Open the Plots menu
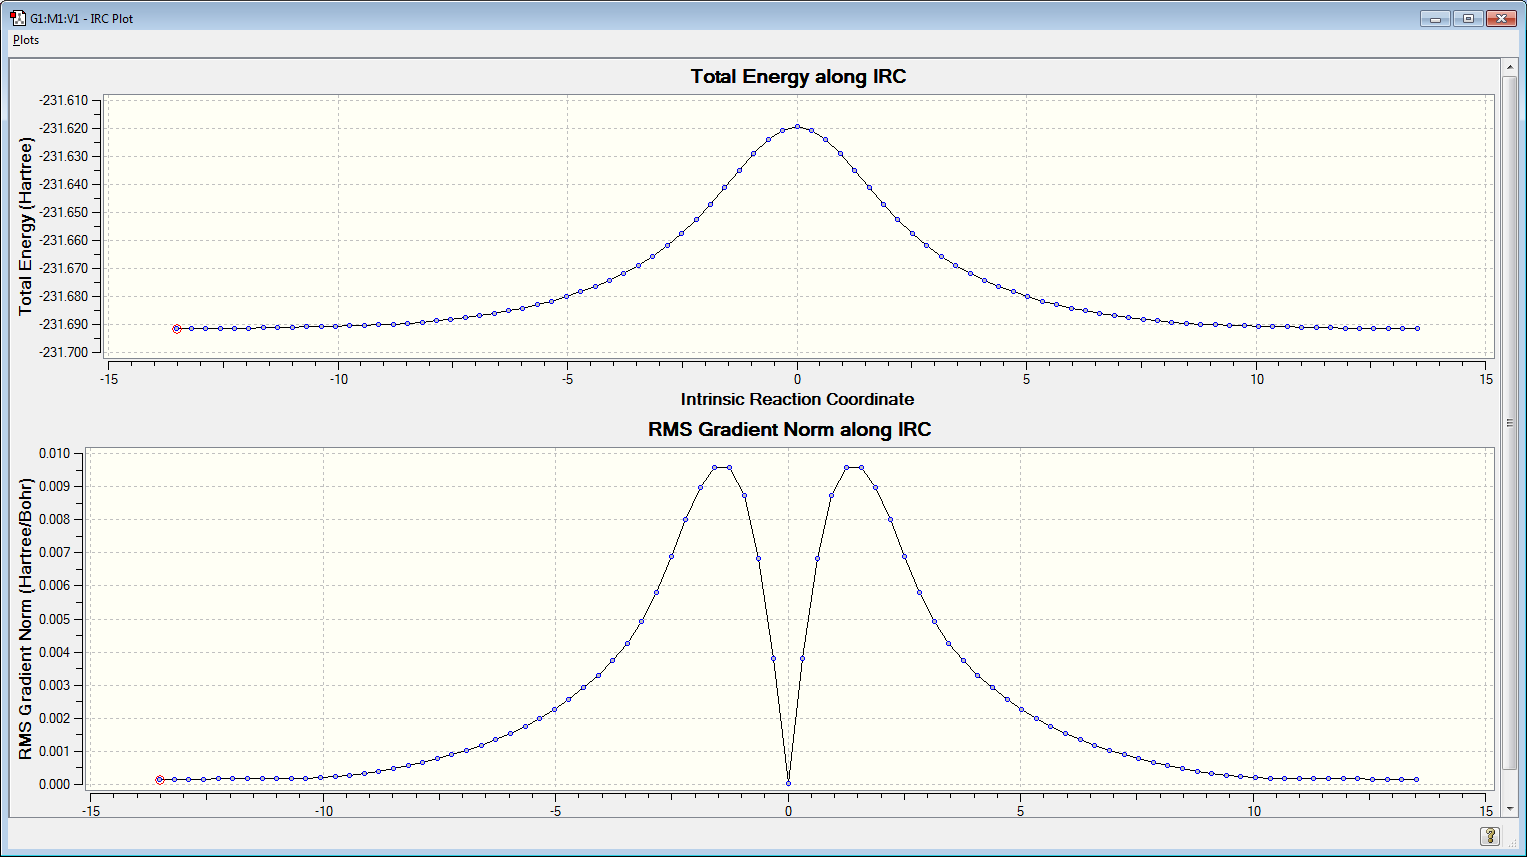The height and width of the screenshot is (859, 1528). [x=26, y=40]
